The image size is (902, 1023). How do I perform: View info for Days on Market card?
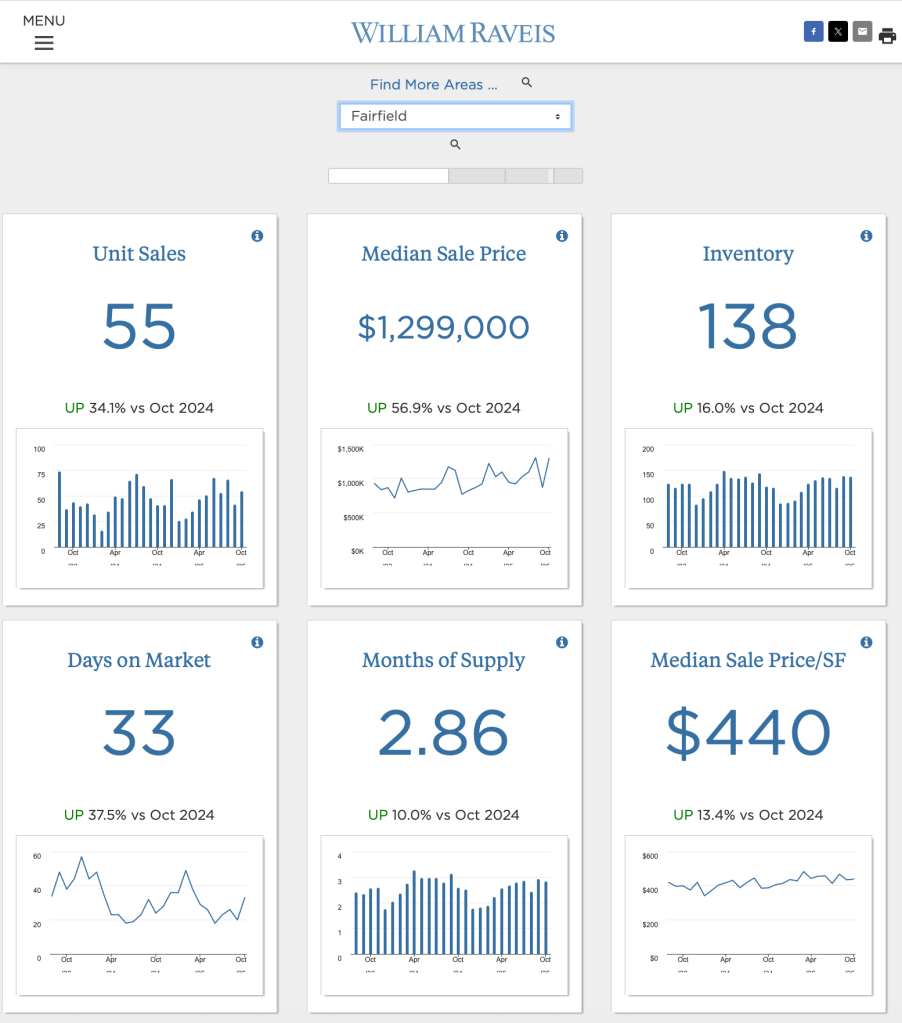[257, 642]
